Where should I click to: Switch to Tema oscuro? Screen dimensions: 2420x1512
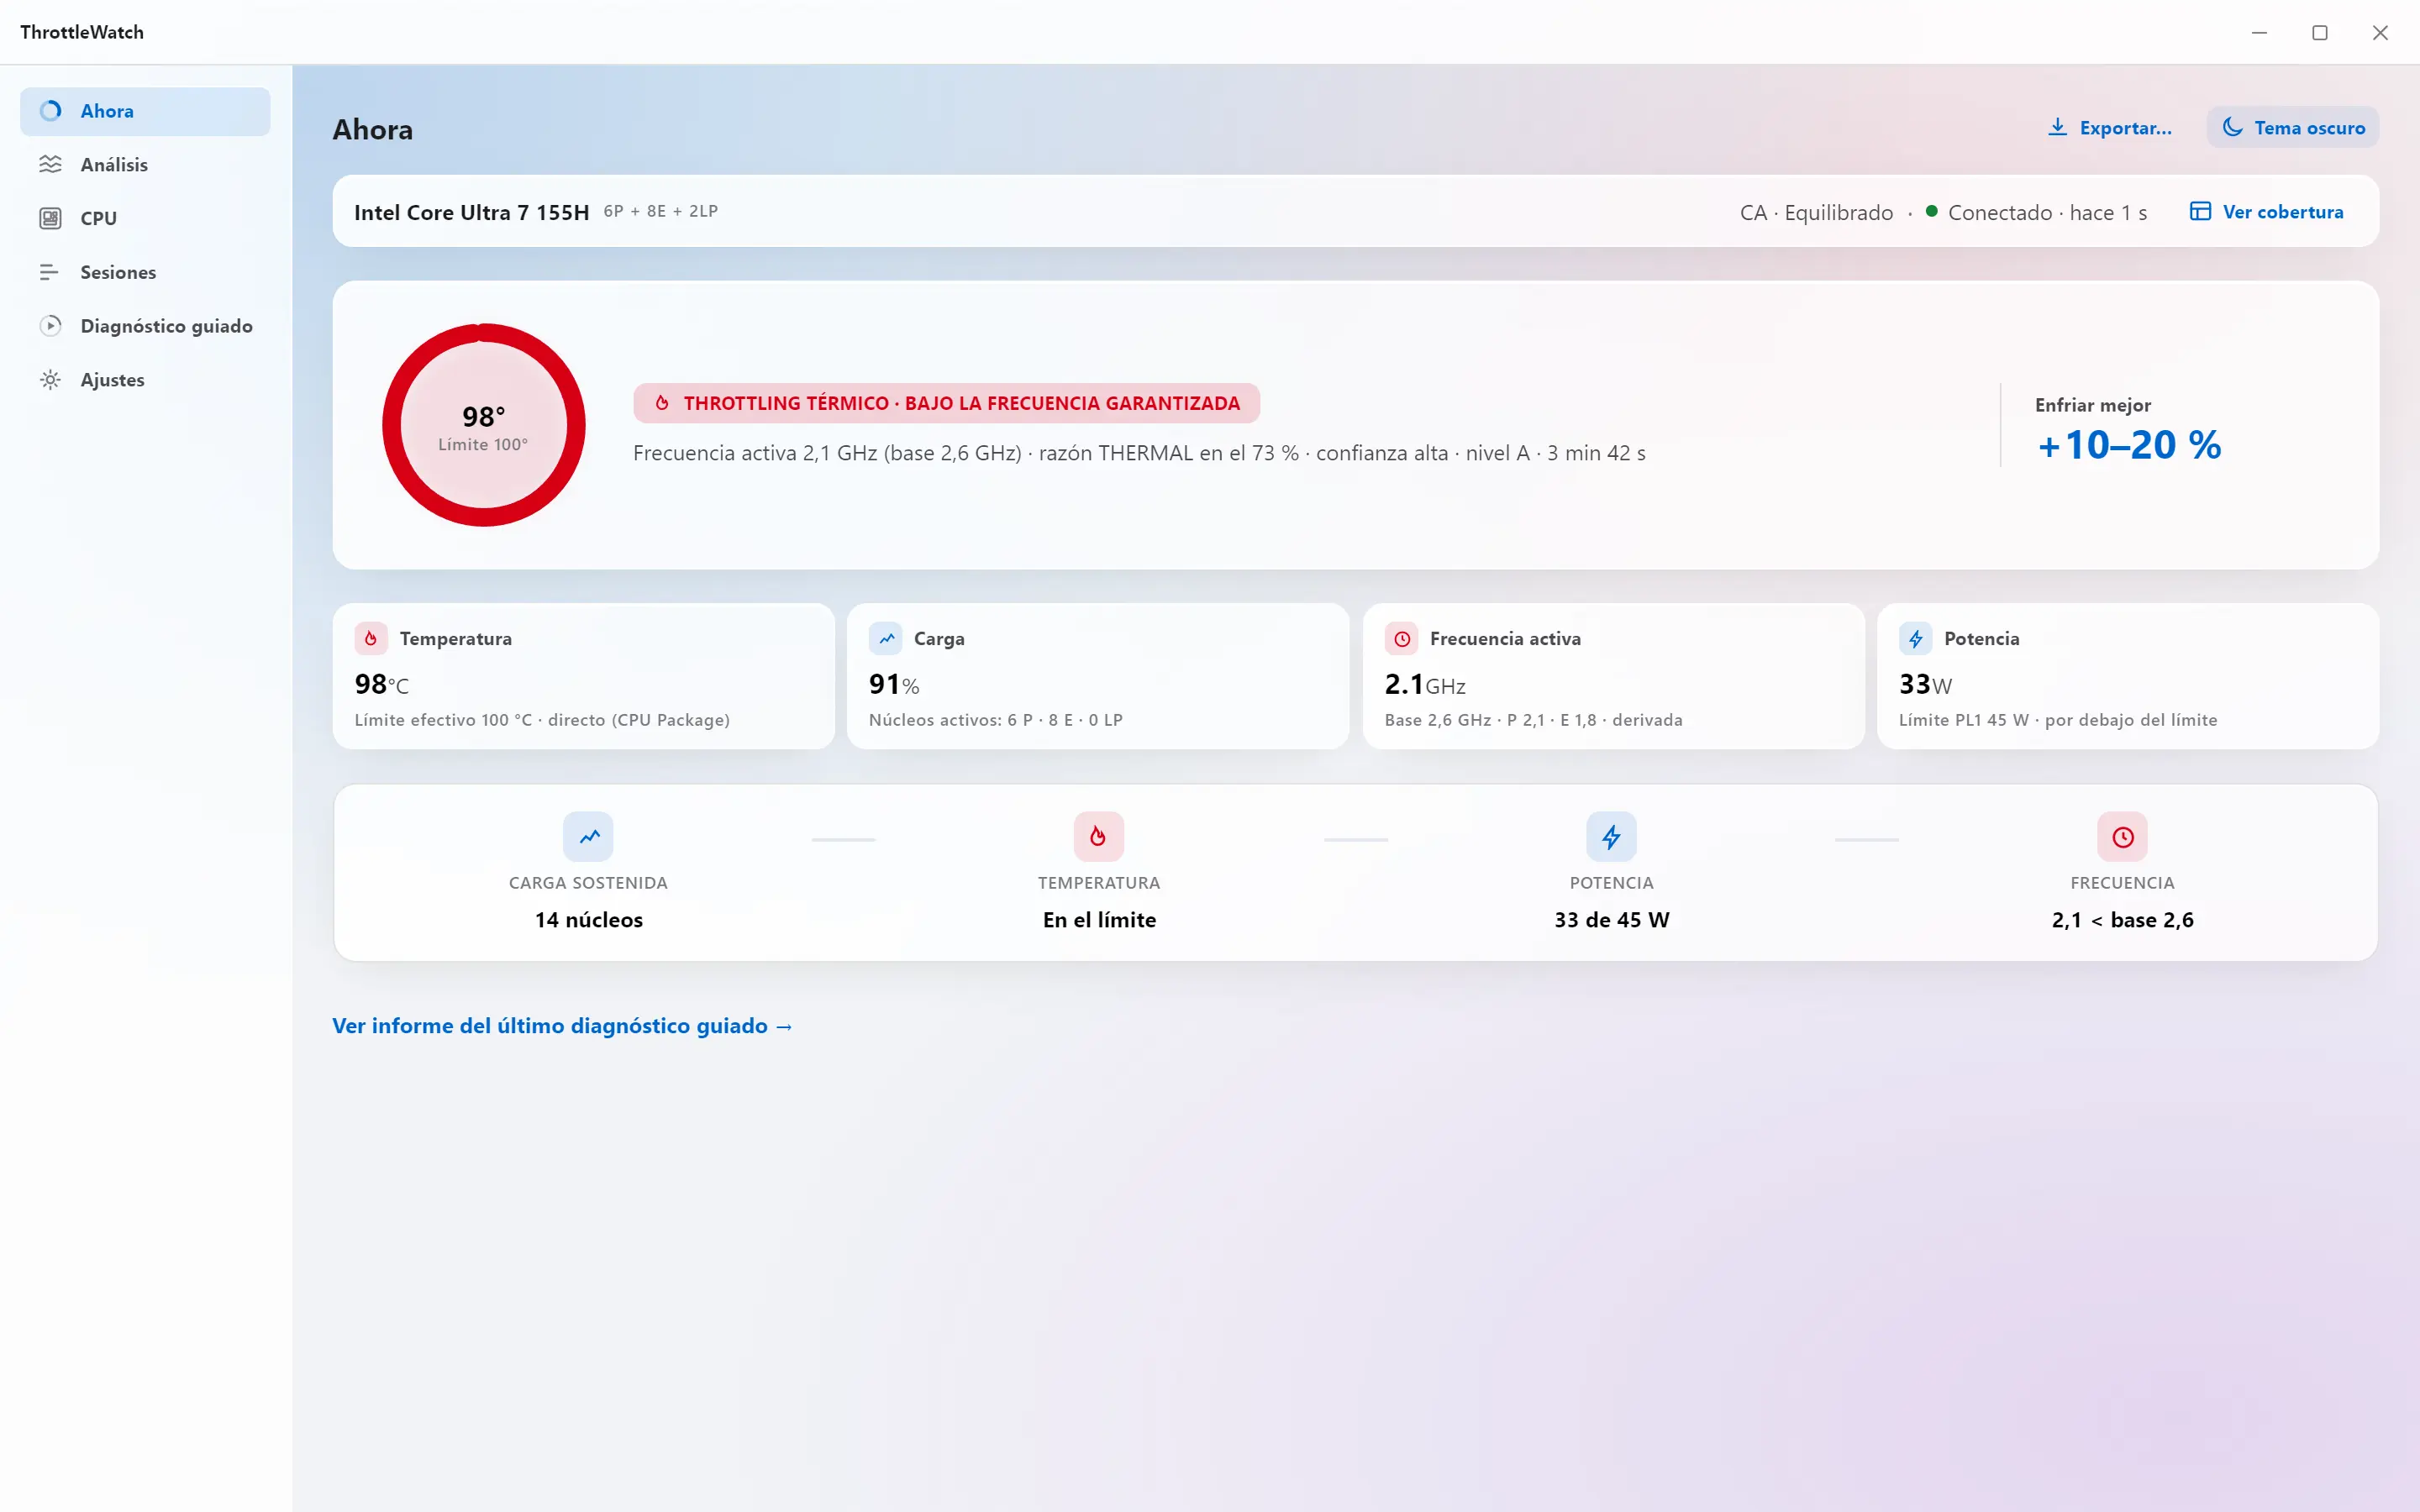click(2293, 127)
